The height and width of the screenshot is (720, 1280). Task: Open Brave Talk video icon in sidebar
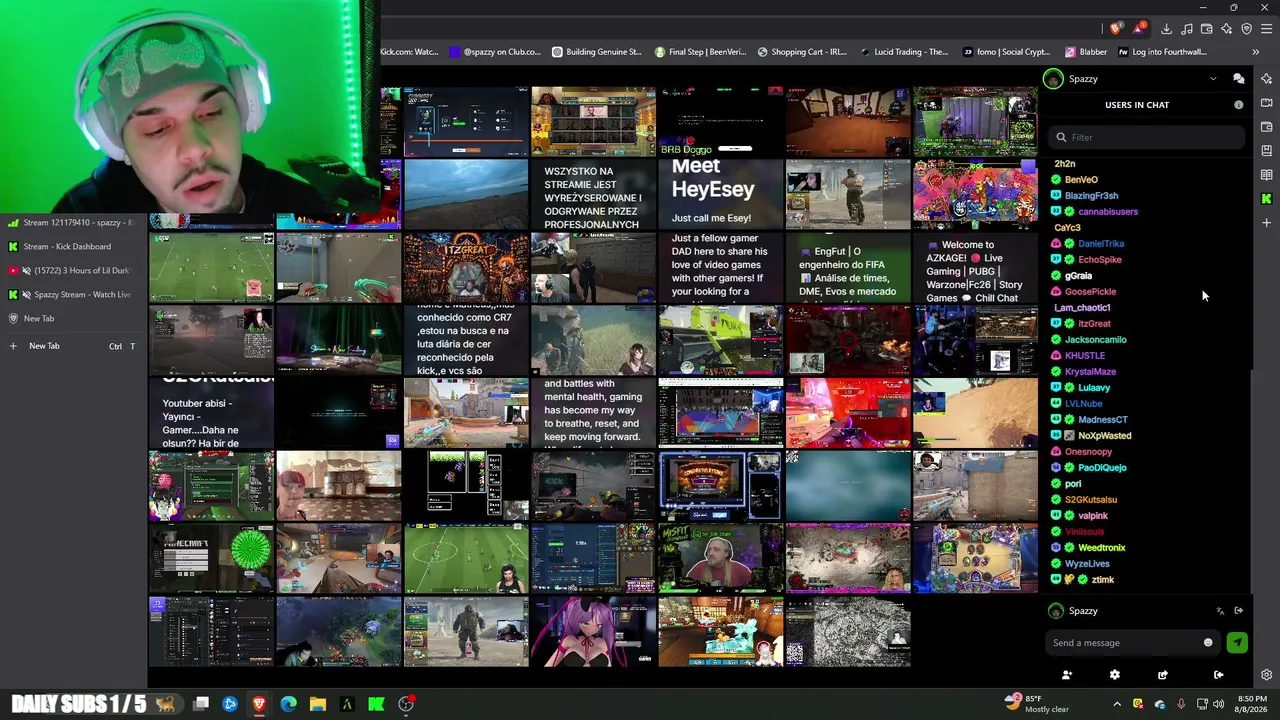1267,103
